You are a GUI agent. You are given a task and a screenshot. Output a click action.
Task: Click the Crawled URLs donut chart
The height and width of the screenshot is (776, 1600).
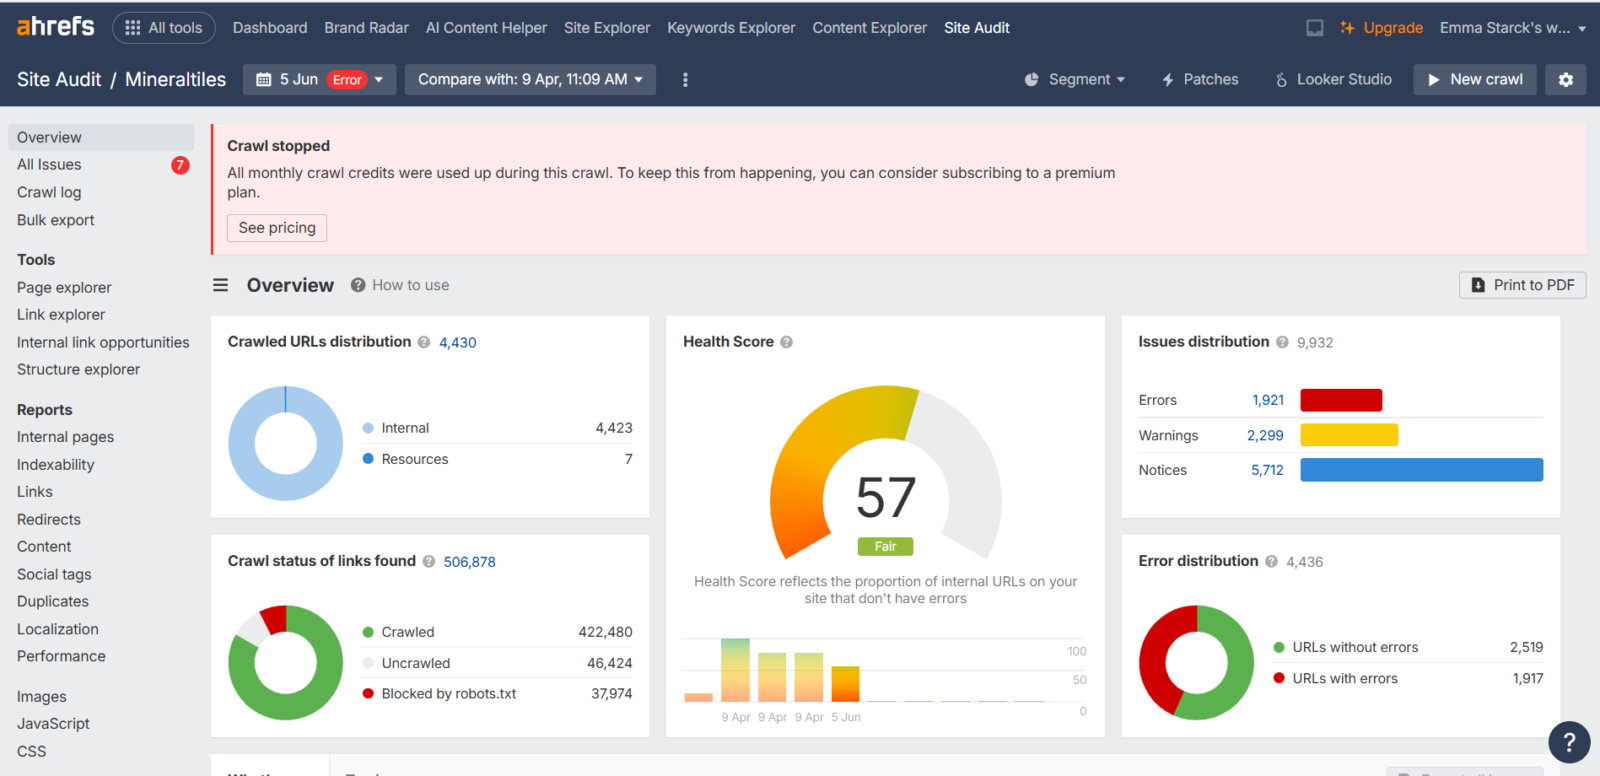[x=285, y=443]
